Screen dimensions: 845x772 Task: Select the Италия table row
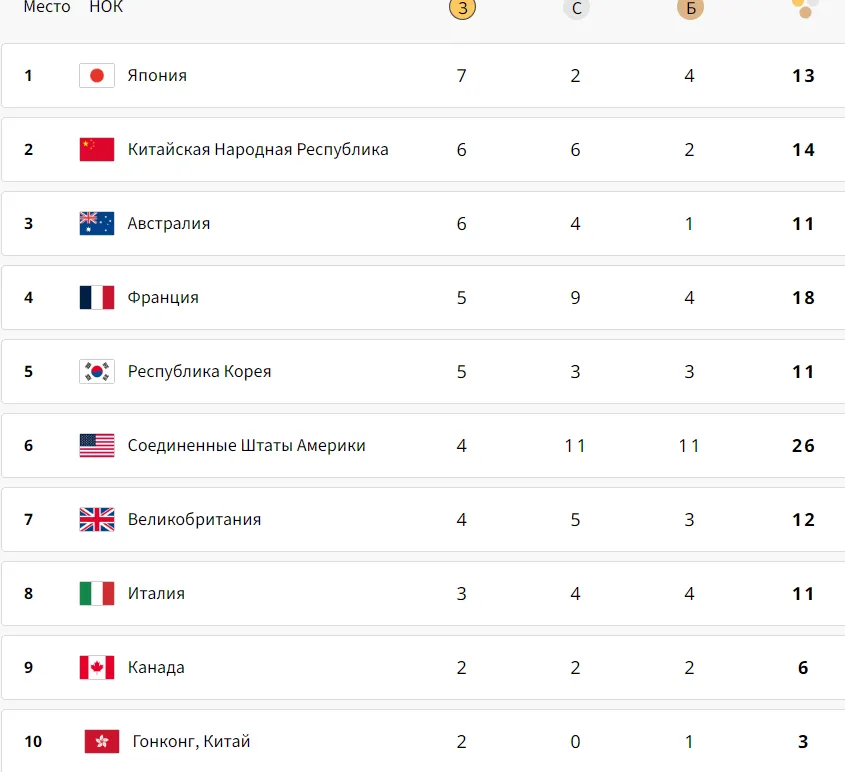point(423,594)
